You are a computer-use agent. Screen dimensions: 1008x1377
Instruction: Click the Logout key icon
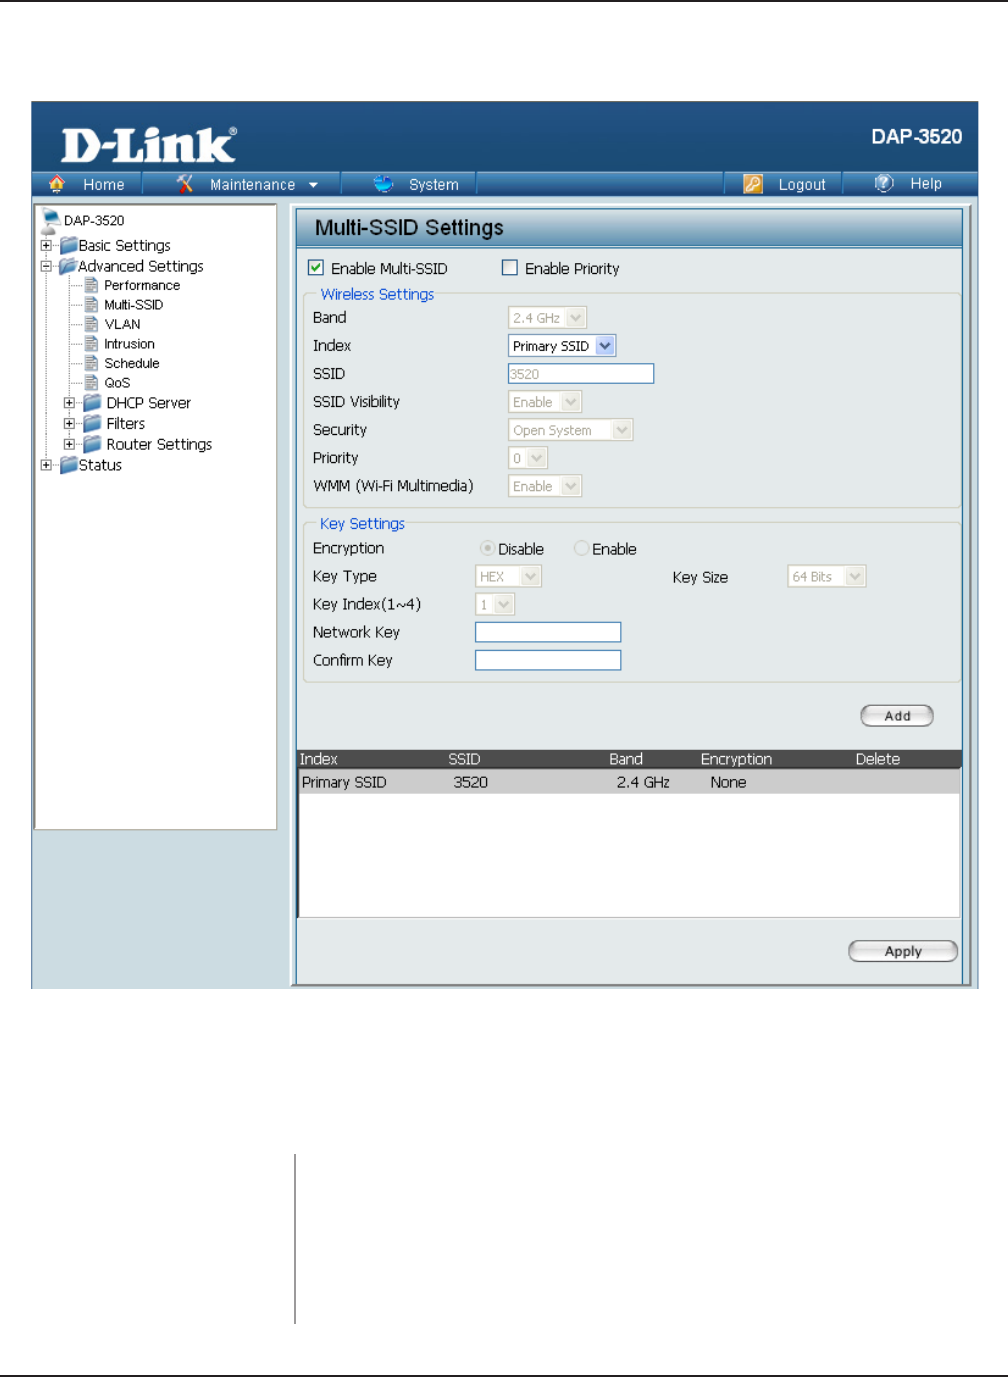point(753,184)
